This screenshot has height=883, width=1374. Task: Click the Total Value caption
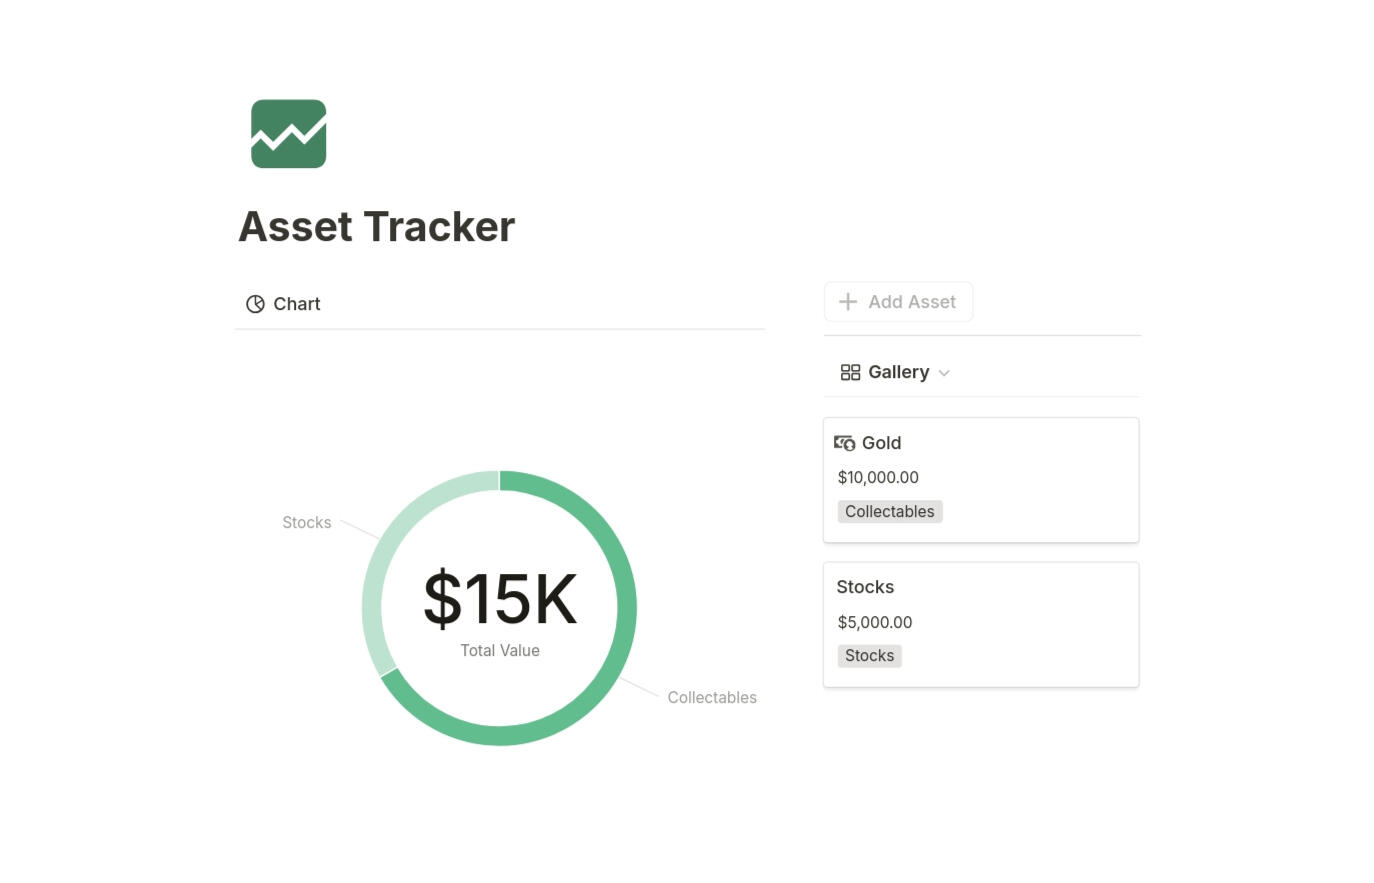[x=500, y=650]
